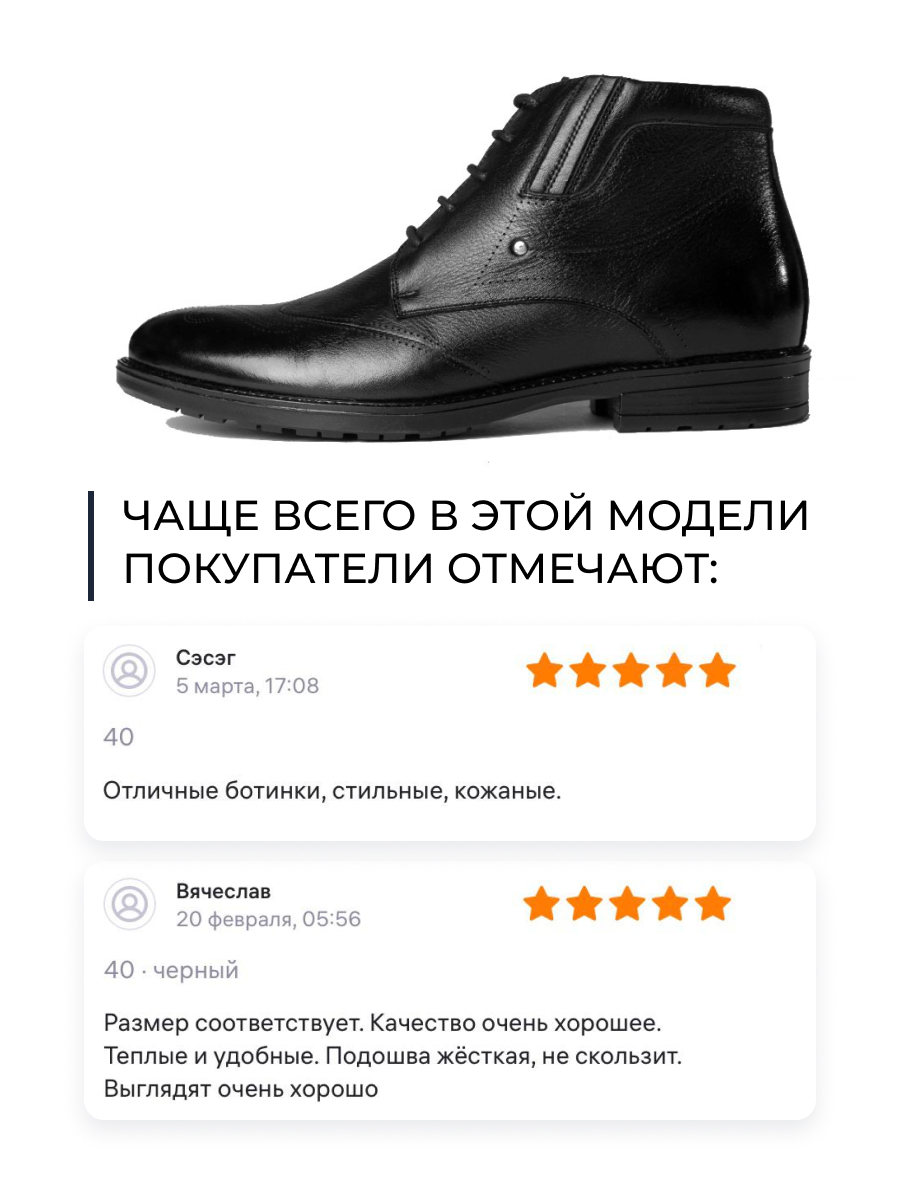Click Вячеслав's profile avatar icon

pos(129,905)
